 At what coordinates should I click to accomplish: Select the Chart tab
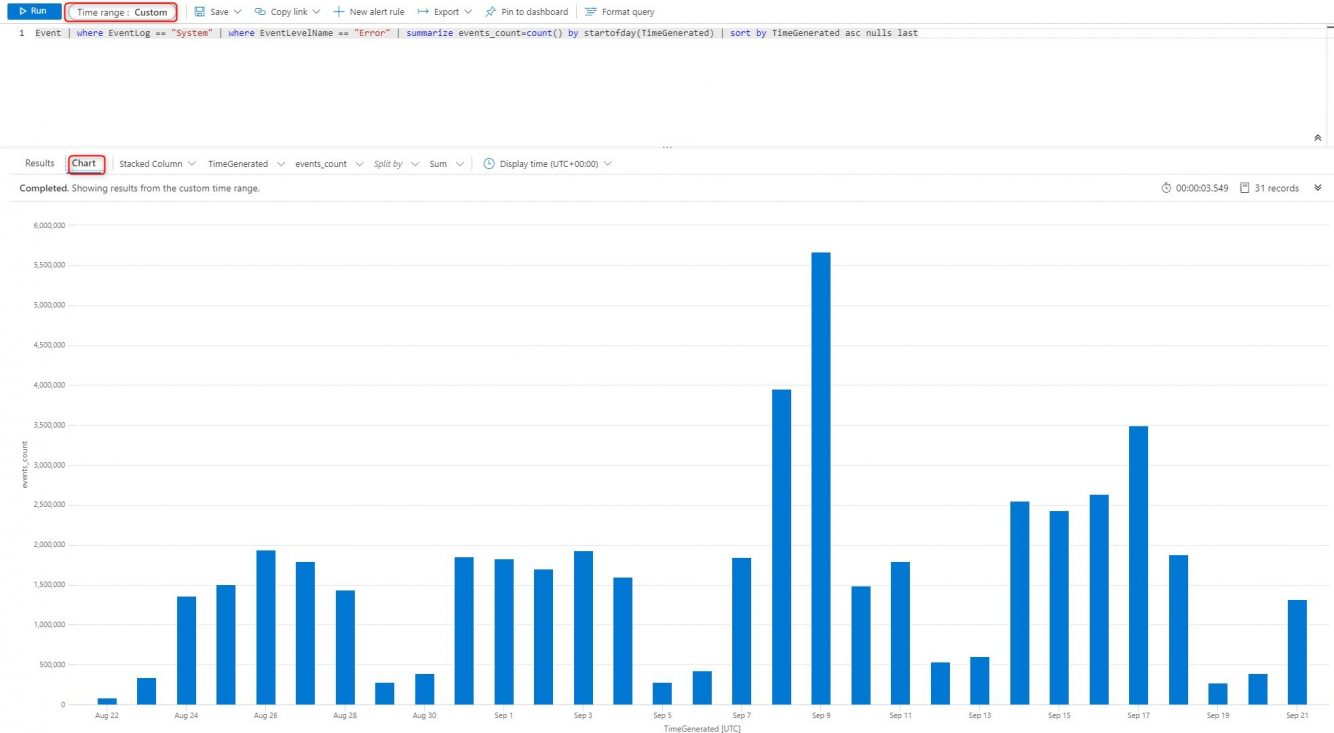click(x=83, y=163)
